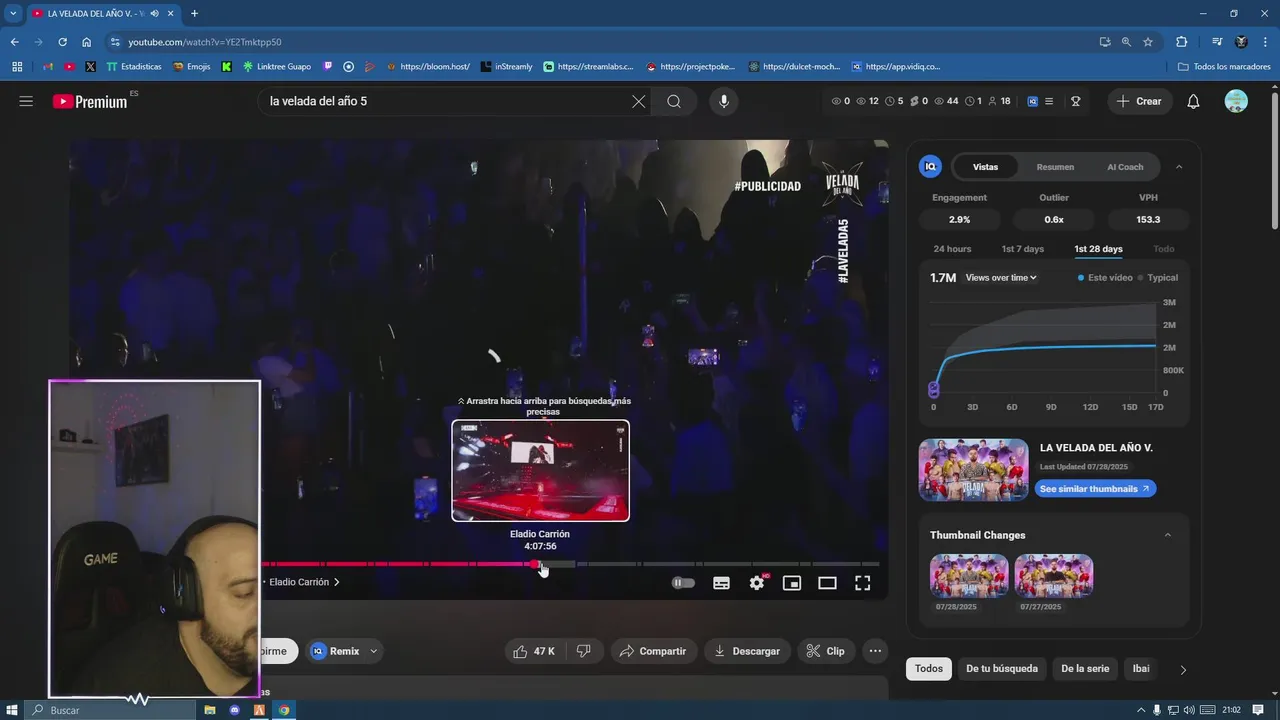Open Chrome apps grid in bookmarks bar
1280x720 pixels.
click(17, 67)
